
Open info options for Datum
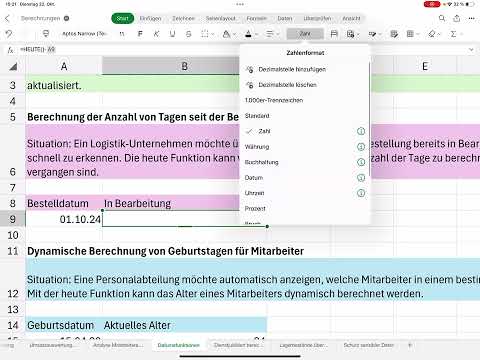(x=361, y=178)
